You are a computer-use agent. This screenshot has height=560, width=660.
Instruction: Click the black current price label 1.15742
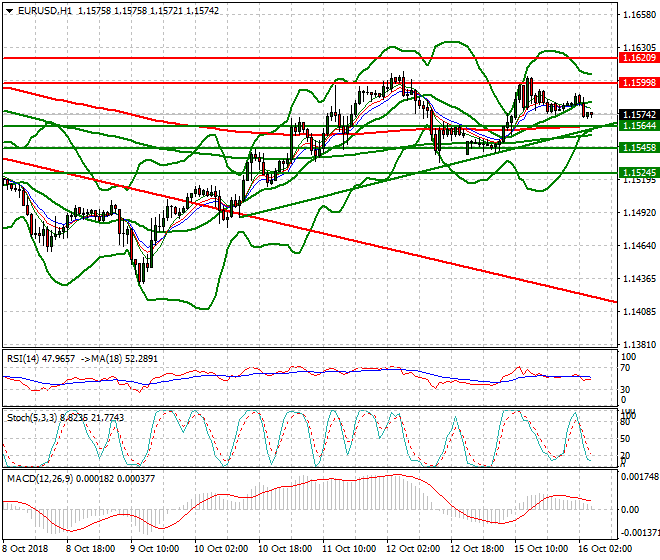[x=639, y=115]
